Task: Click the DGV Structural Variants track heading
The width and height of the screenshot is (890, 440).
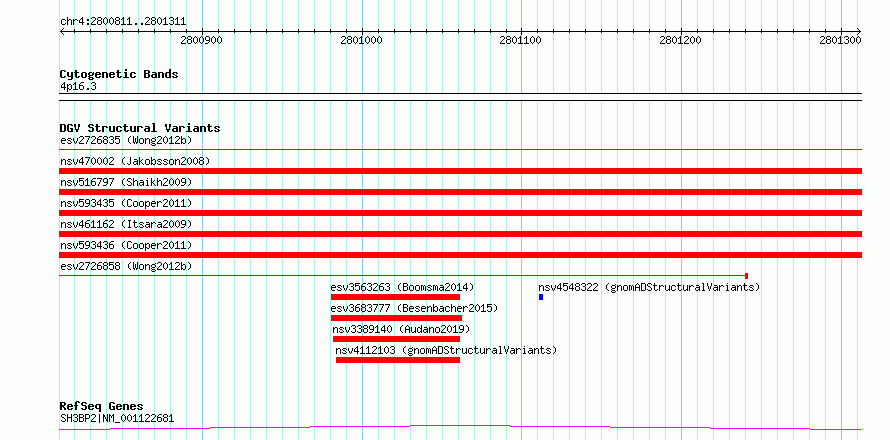Action: tap(140, 128)
